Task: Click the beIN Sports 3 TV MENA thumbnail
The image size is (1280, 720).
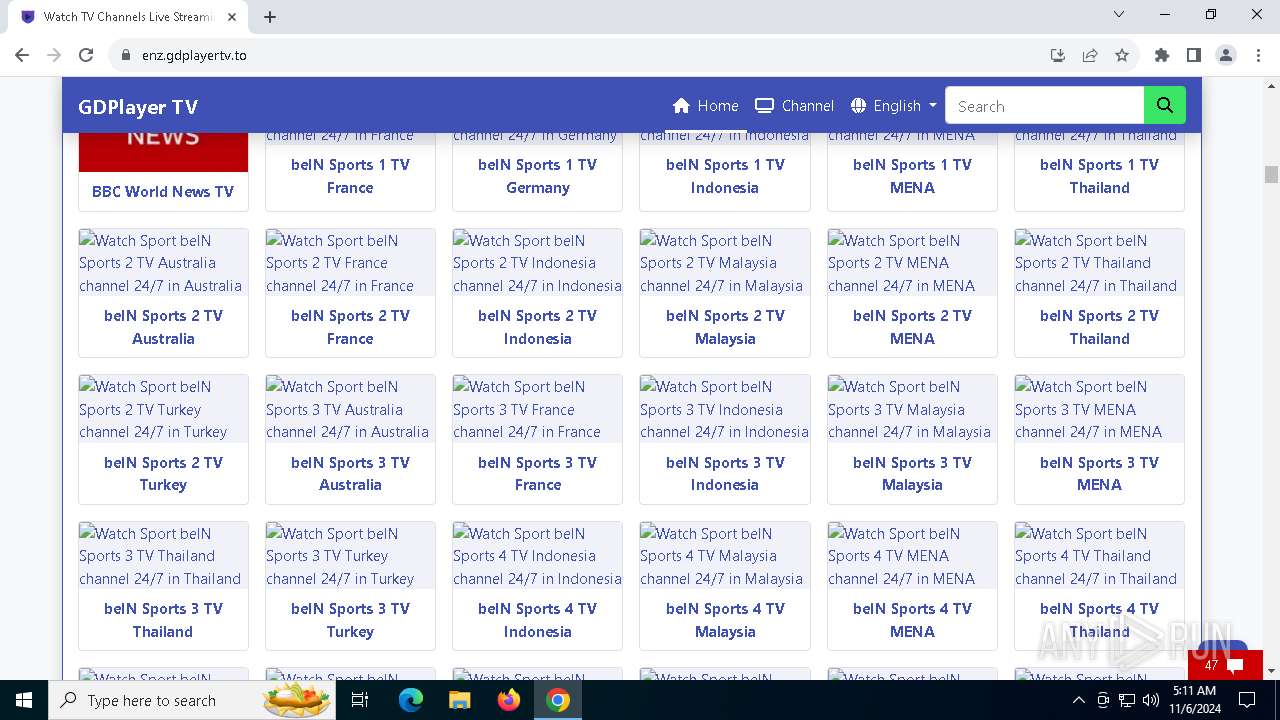Action: 1099,409
